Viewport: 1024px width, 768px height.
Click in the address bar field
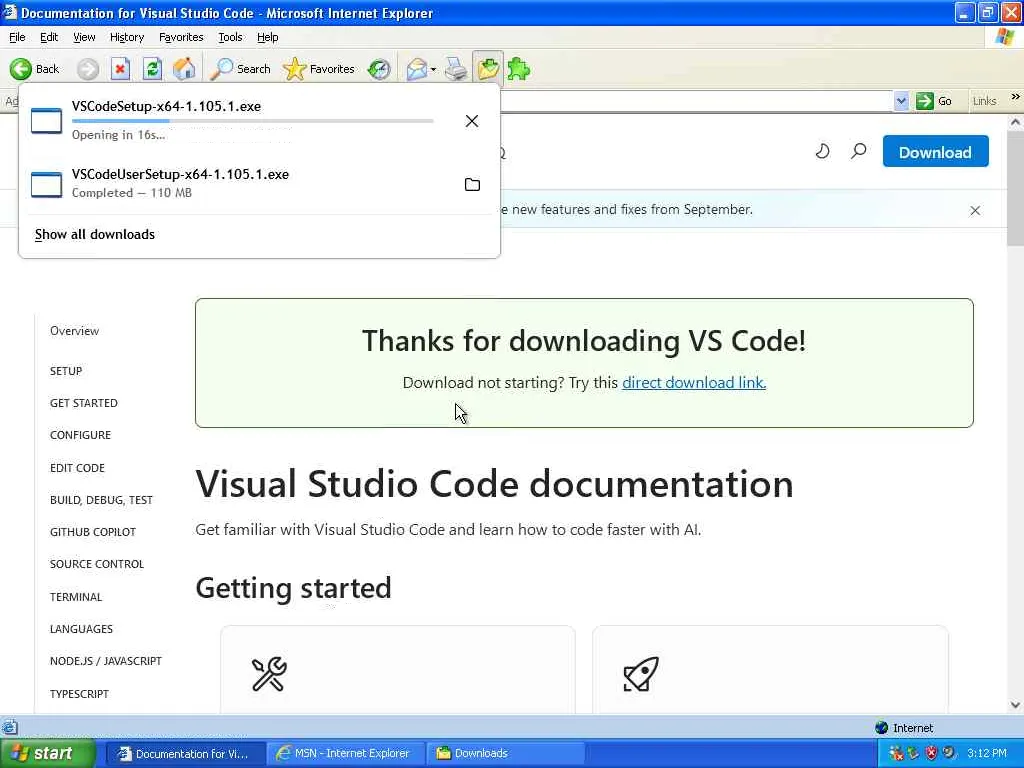coord(697,101)
